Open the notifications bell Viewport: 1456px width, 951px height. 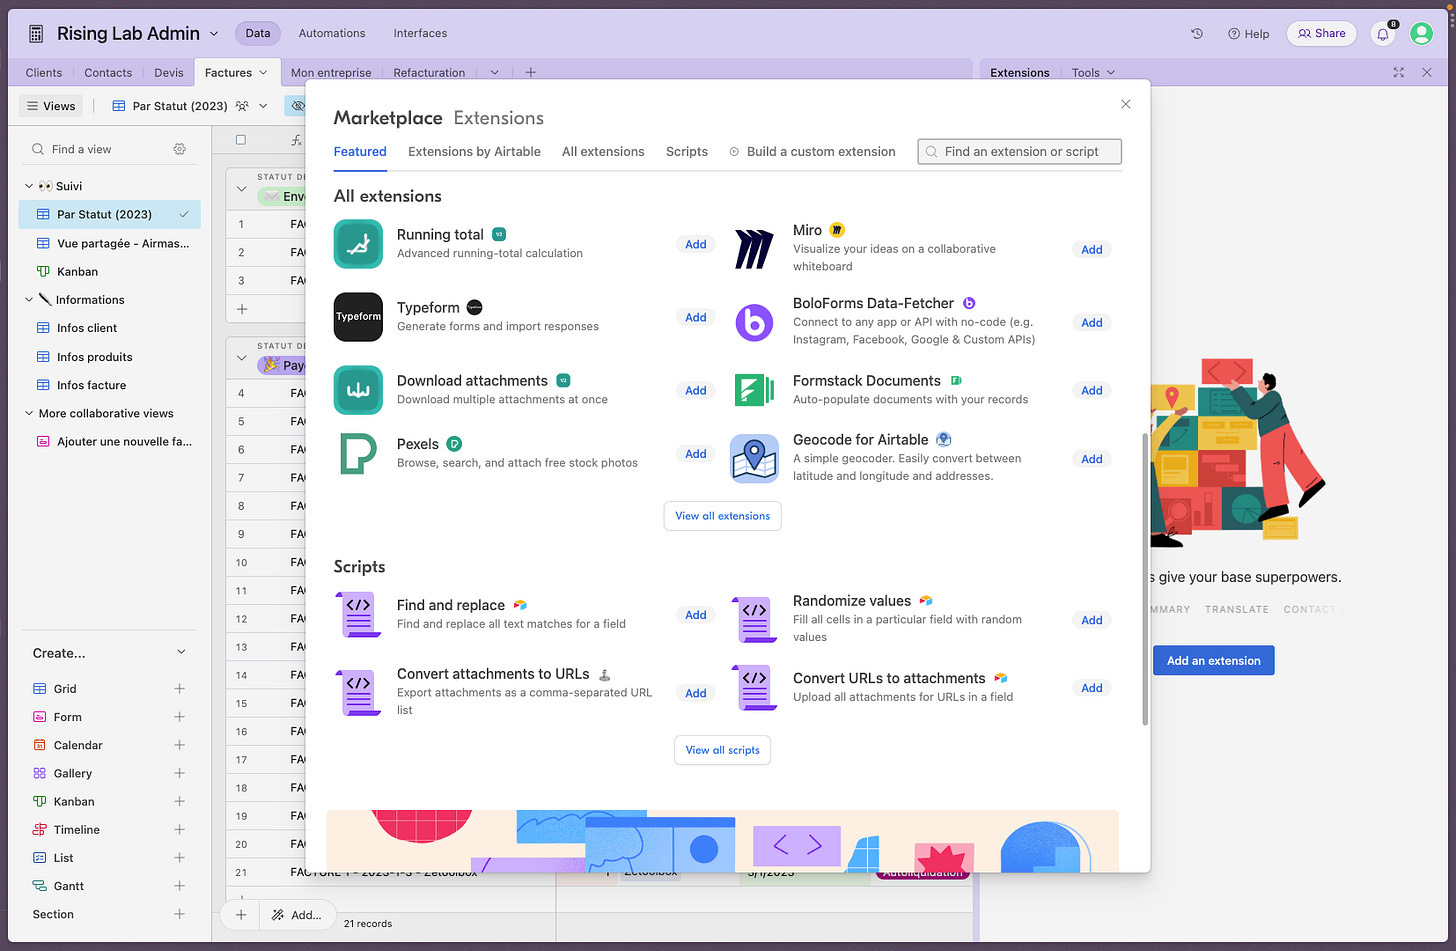(x=1383, y=34)
